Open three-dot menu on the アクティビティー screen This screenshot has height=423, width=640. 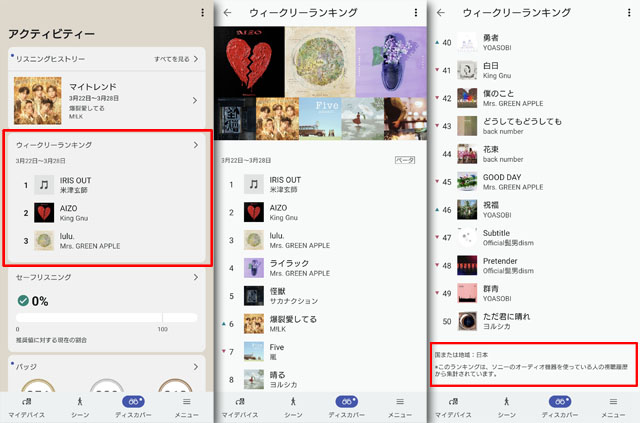(201, 12)
